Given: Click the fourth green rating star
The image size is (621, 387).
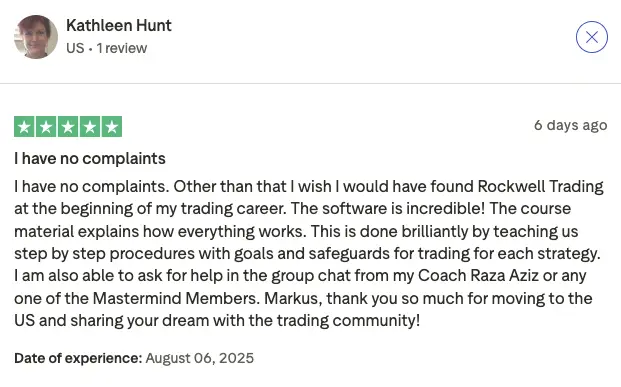Looking at the screenshot, I should tap(90, 127).
